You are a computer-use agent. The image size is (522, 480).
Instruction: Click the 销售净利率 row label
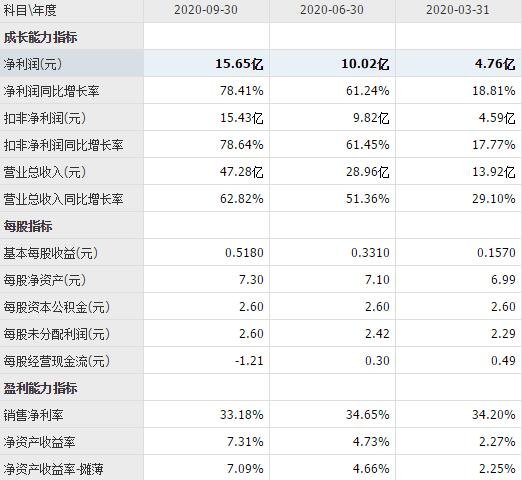33,415
